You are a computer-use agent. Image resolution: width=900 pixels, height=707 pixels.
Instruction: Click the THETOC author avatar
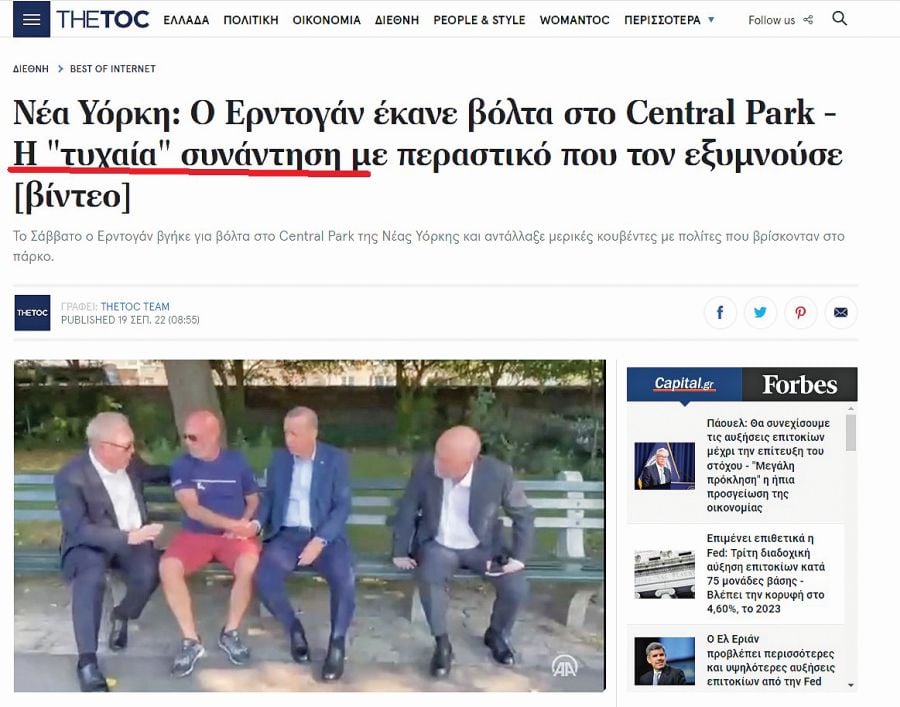point(32,313)
